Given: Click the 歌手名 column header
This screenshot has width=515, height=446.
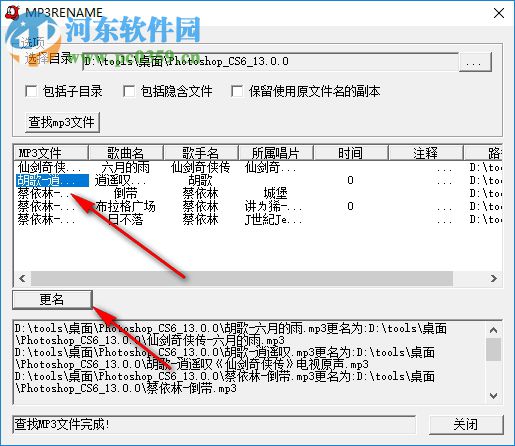Looking at the screenshot, I should 201,153.
